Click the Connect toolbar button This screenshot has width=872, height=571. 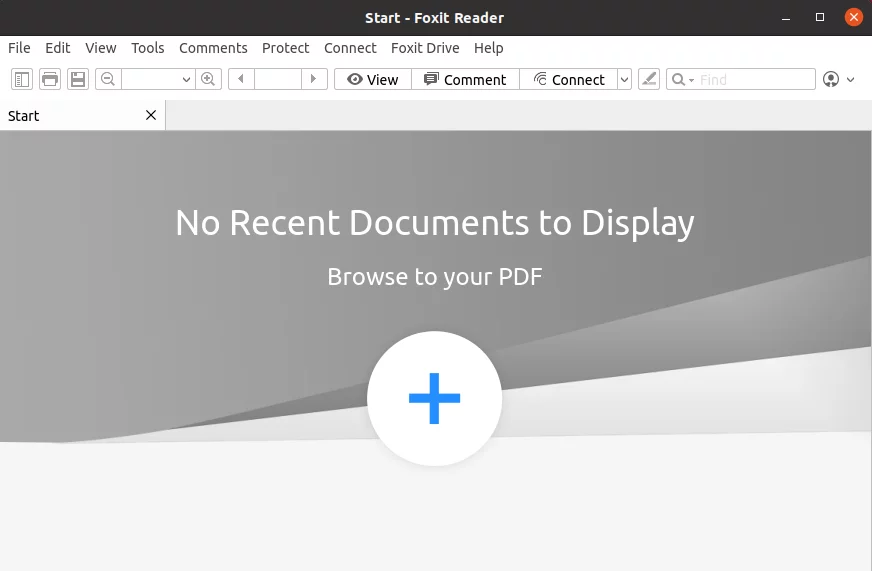(x=568, y=80)
